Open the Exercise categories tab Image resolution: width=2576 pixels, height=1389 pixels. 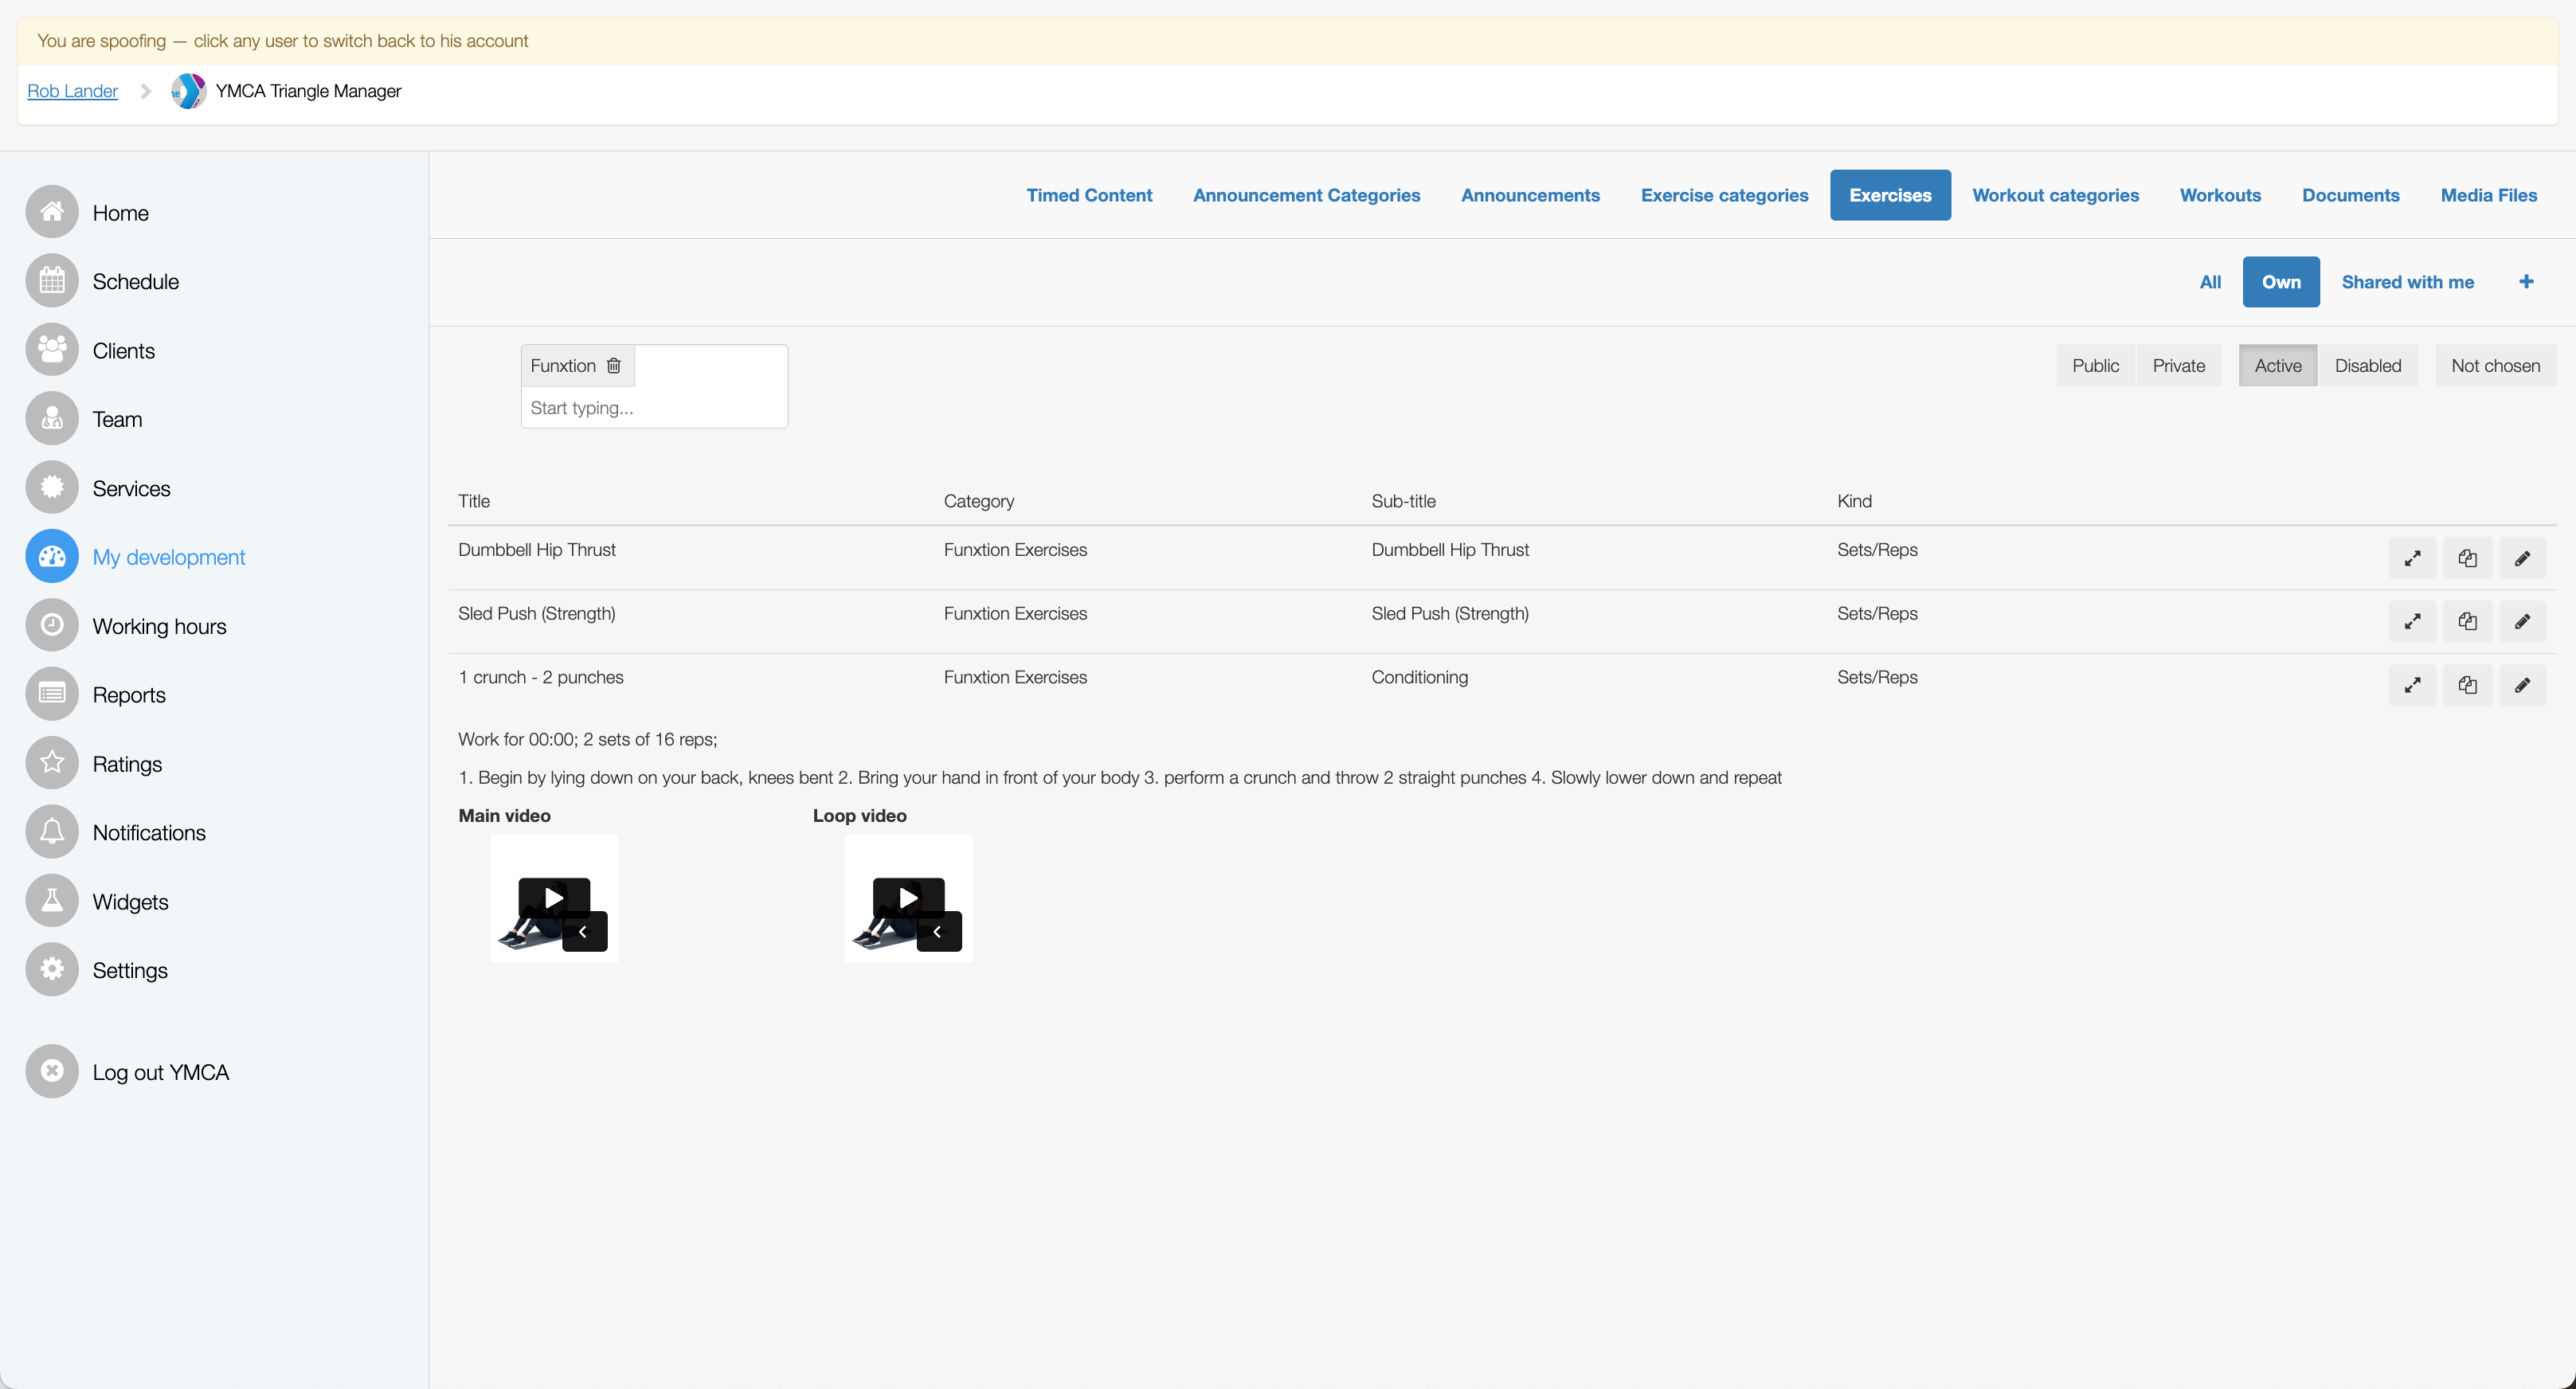(1724, 195)
